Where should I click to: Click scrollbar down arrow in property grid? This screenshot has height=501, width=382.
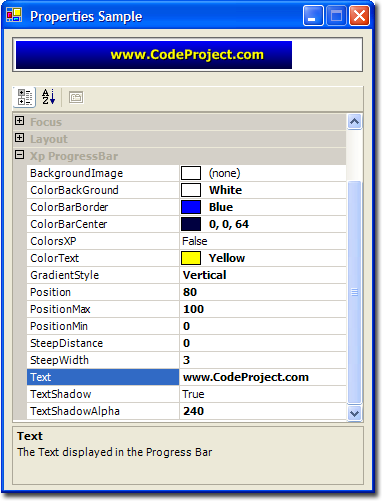[354, 413]
